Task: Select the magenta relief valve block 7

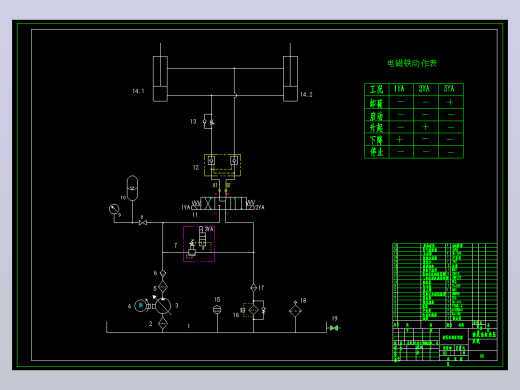Action: (x=199, y=244)
